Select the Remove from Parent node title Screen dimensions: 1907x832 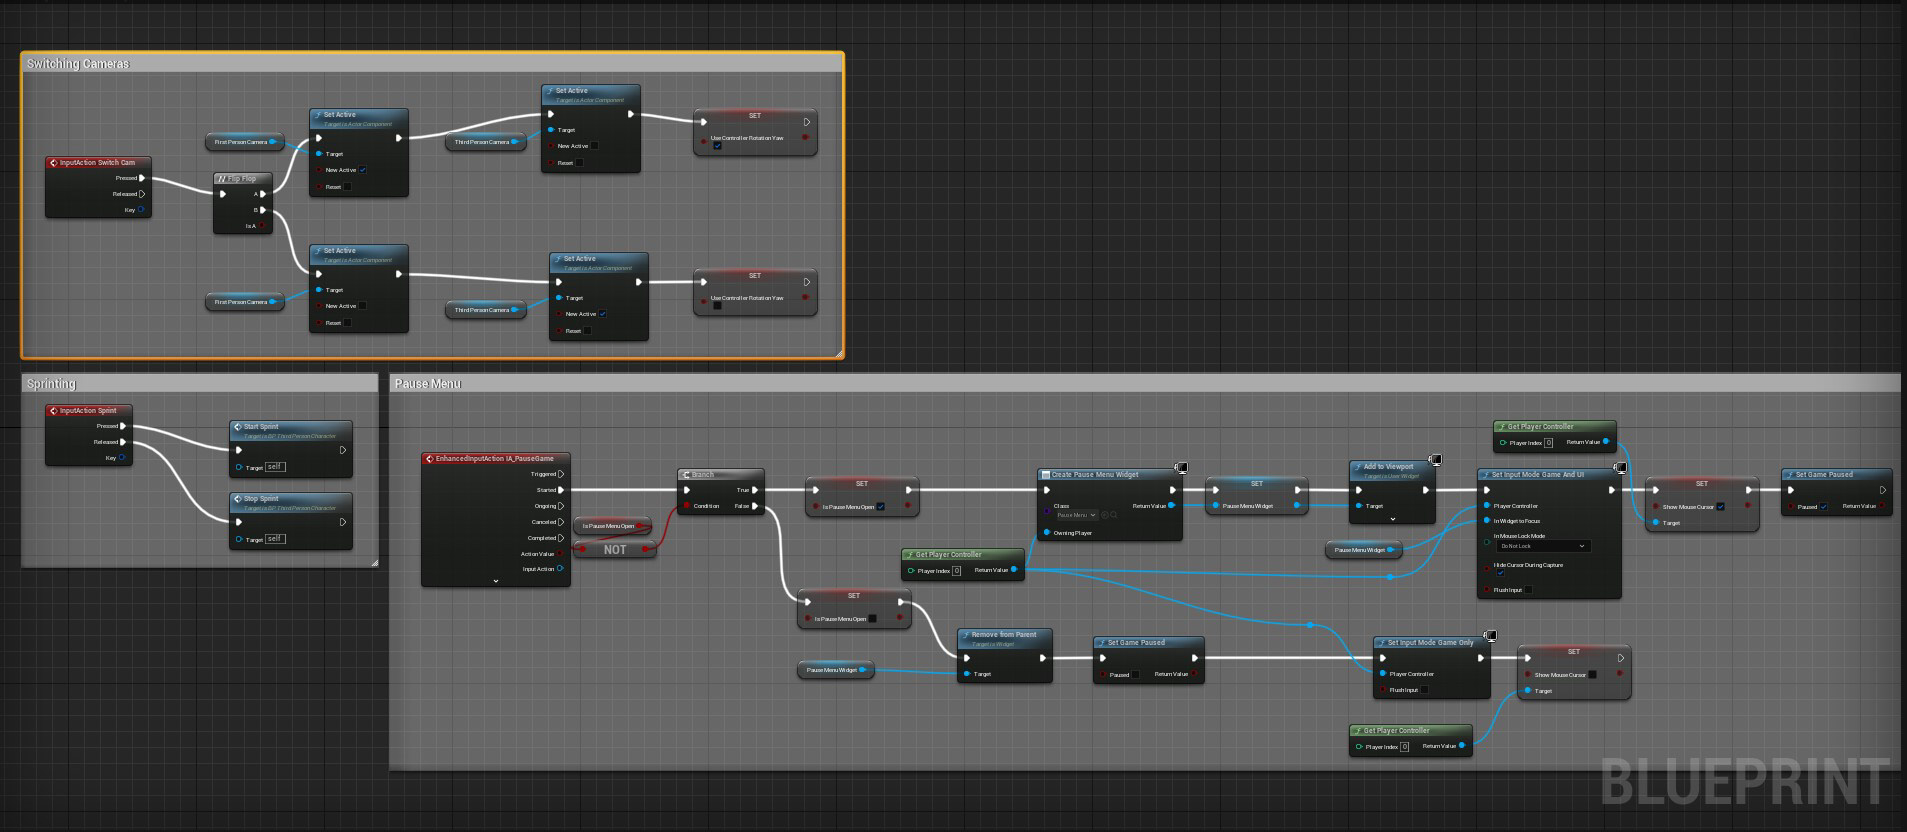click(1004, 635)
